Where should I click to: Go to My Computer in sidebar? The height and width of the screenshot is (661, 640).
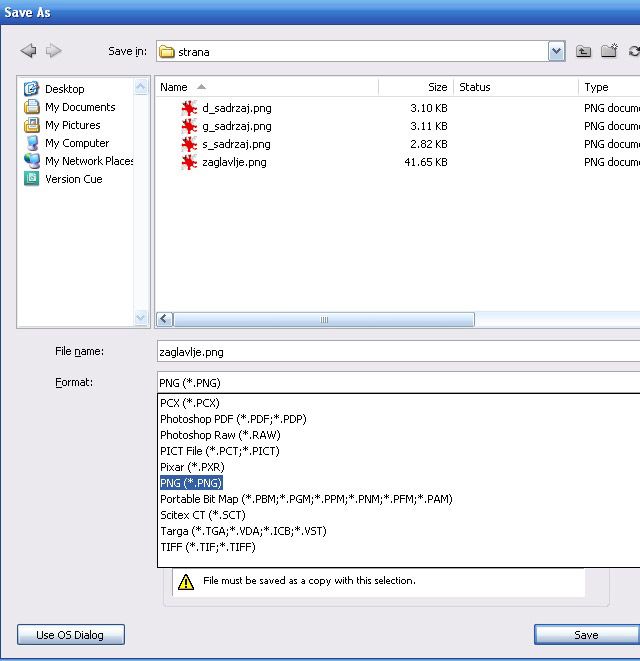coord(76,143)
